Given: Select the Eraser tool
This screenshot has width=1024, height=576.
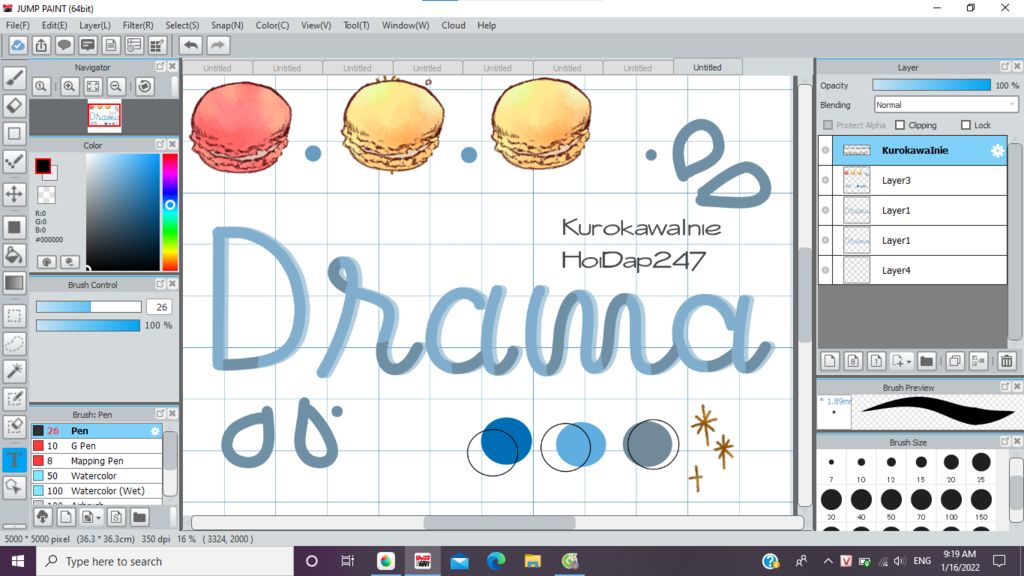Looking at the screenshot, I should tap(14, 105).
